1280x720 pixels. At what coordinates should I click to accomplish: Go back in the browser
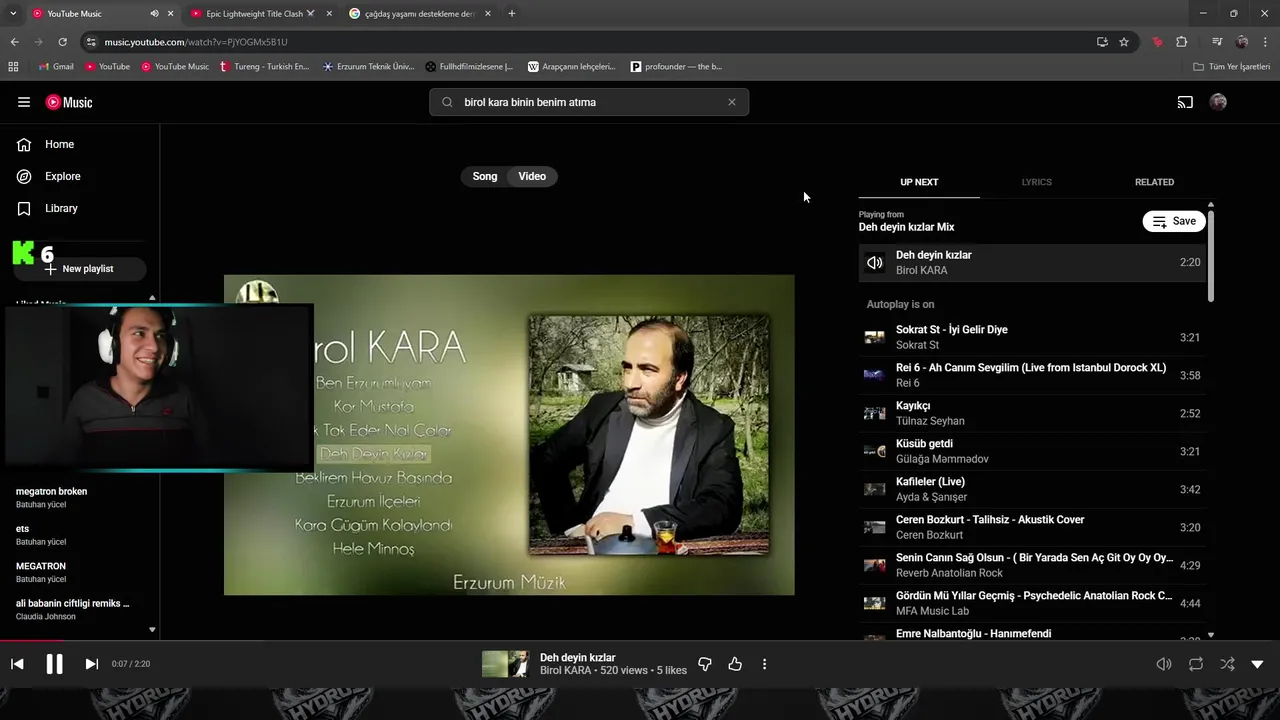(x=14, y=42)
